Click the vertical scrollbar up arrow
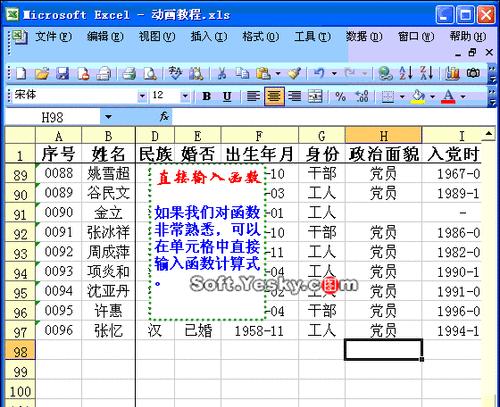Image resolution: width=500 pixels, height=407 pixels. (489, 134)
